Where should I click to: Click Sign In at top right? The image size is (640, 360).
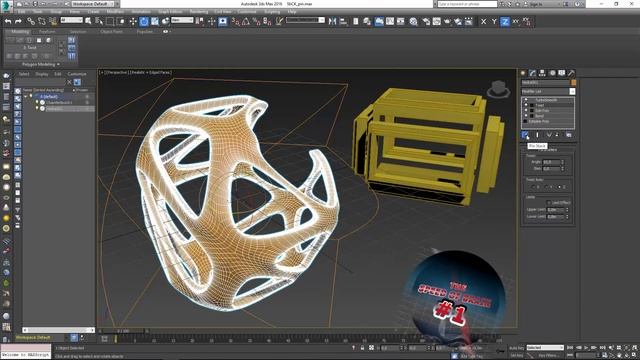(535, 4)
